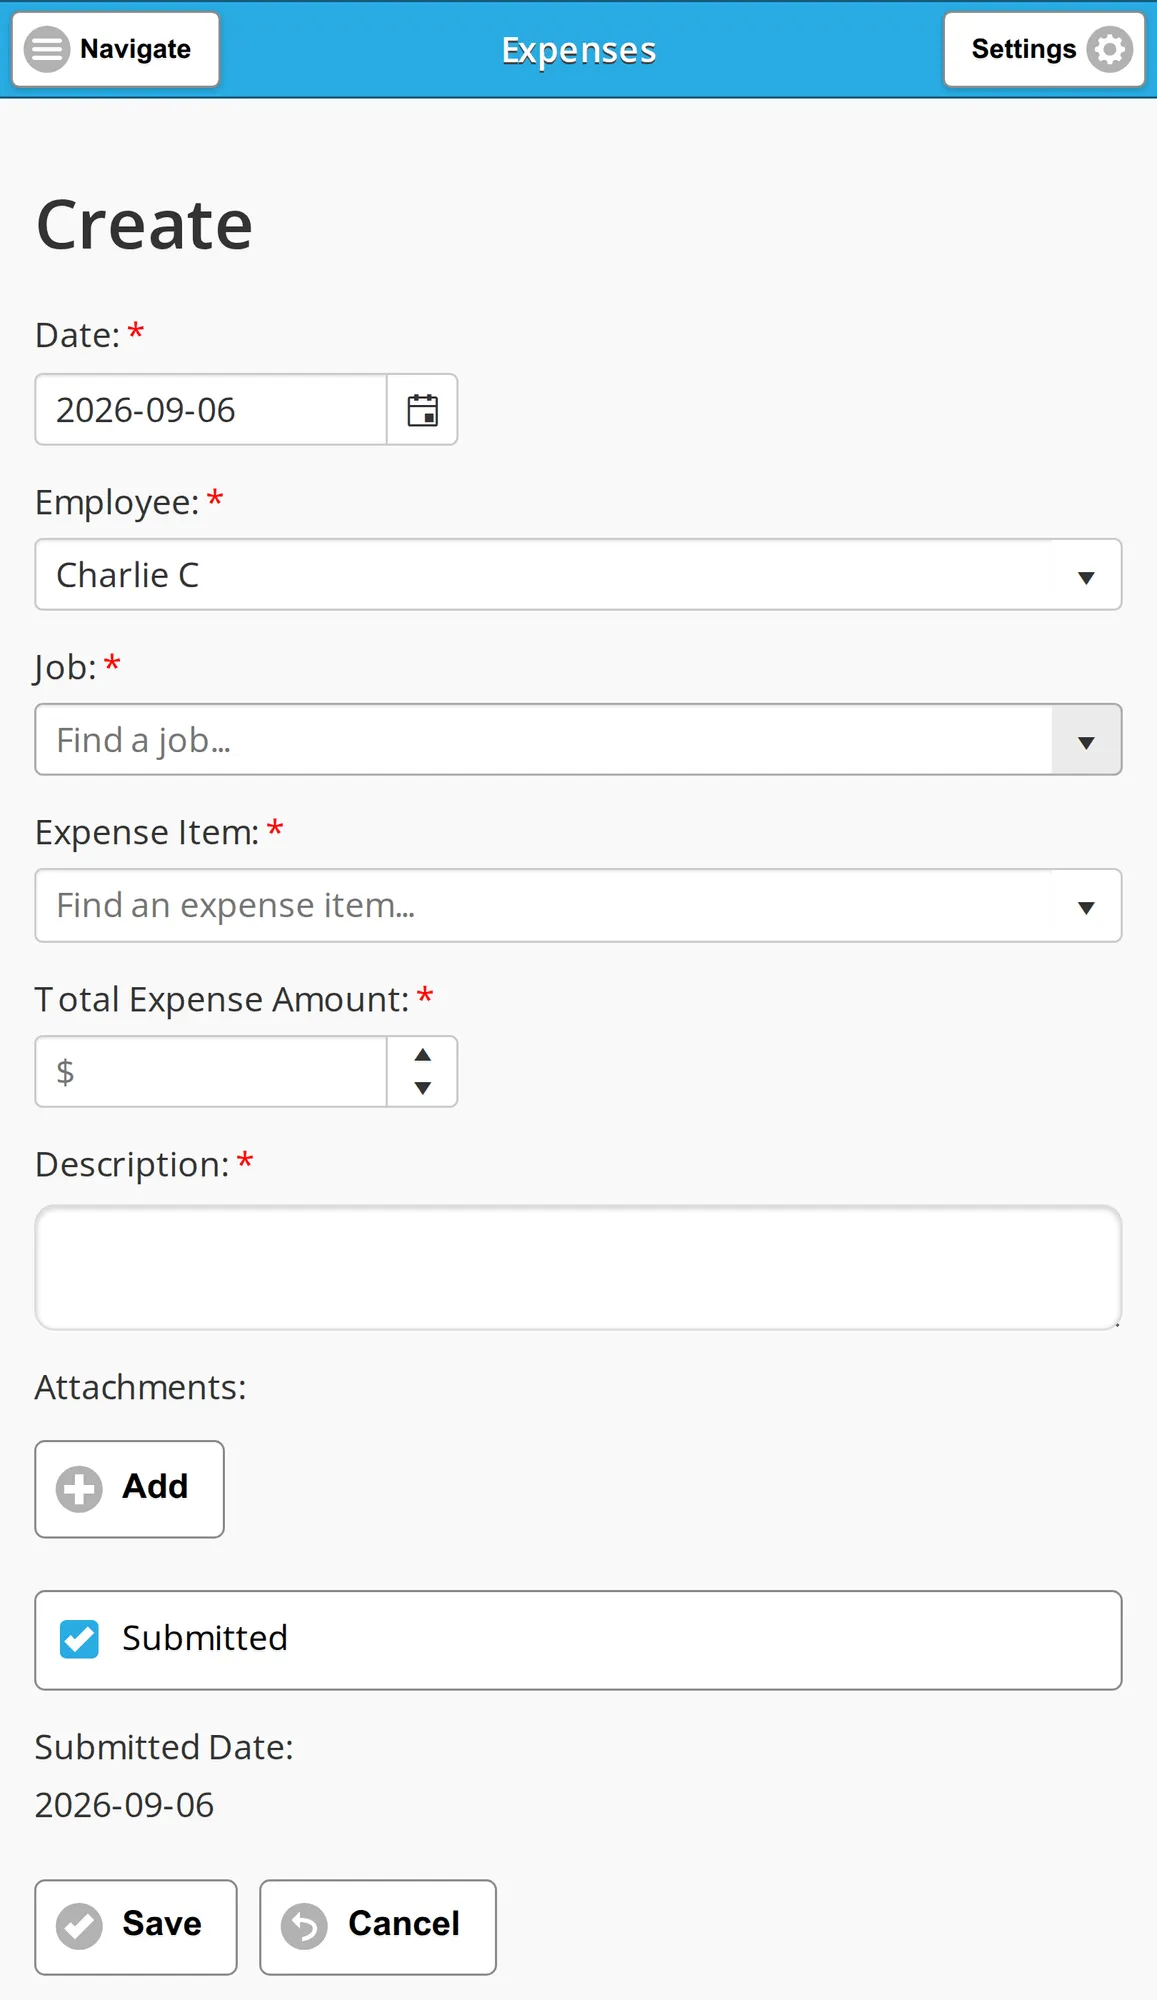Viewport: 1157px width, 2000px height.
Task: Click the Find a job search field
Action: coord(544,740)
